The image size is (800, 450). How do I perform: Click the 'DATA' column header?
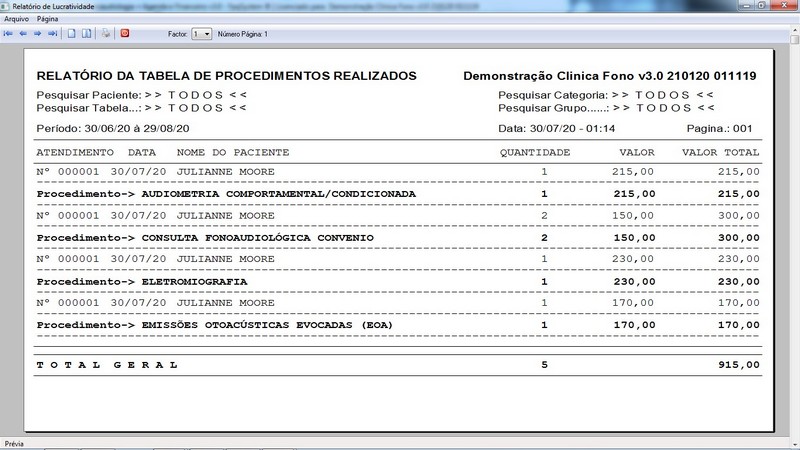pyautogui.click(x=142, y=153)
